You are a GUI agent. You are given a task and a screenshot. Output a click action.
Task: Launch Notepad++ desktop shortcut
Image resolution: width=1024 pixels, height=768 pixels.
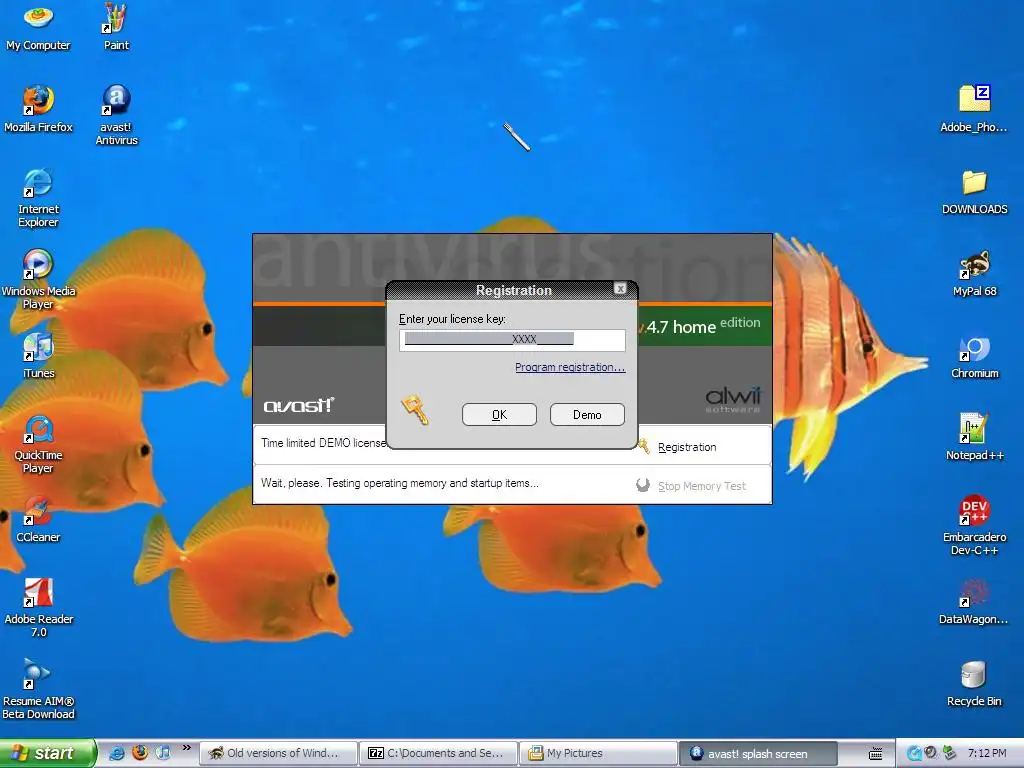974,438
